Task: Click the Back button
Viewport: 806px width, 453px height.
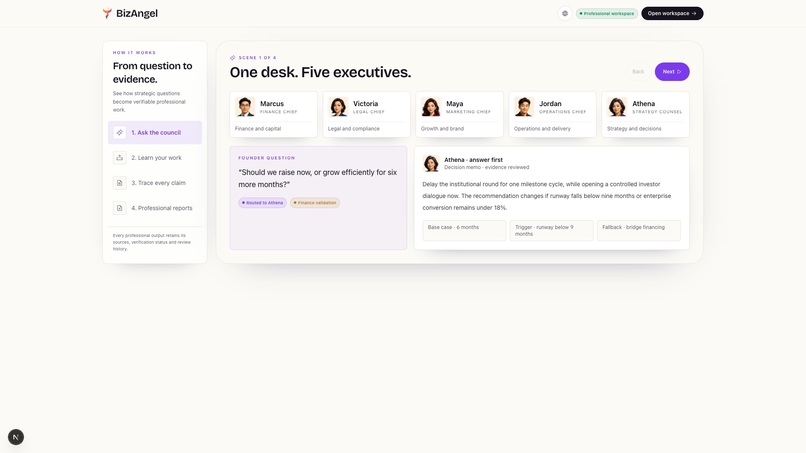Action: [x=638, y=71]
